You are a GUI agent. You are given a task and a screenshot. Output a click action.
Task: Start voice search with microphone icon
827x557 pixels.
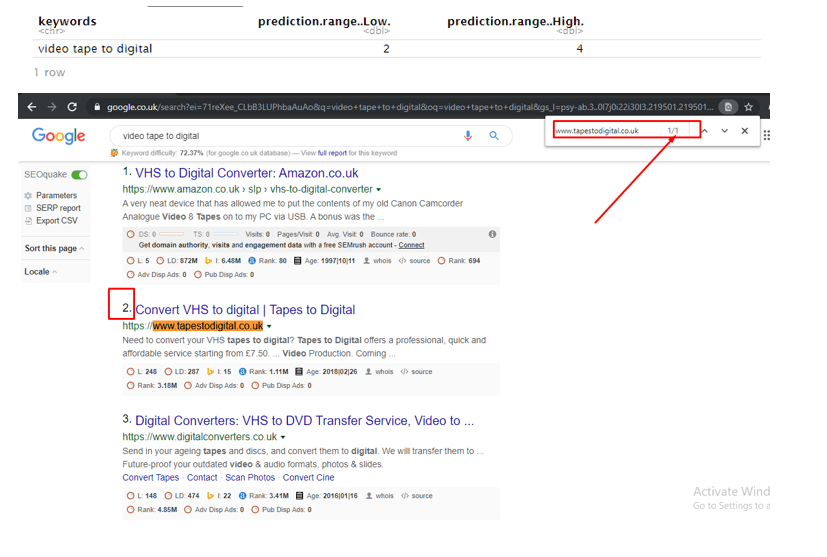(x=468, y=136)
